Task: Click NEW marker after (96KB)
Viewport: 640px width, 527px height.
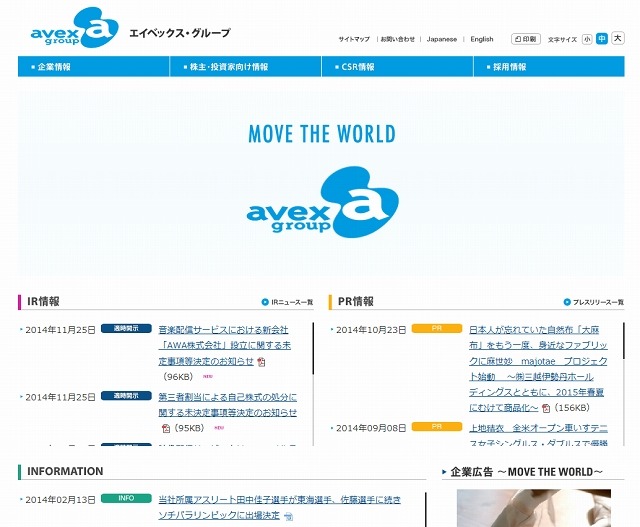Action: click(208, 376)
